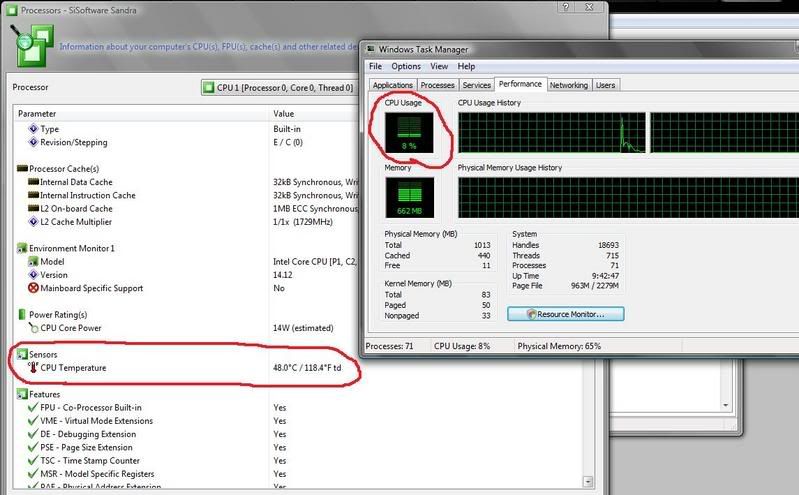799x495 pixels.
Task: Click the checkmark beside PSE - Page Size Extension
Action: point(33,447)
